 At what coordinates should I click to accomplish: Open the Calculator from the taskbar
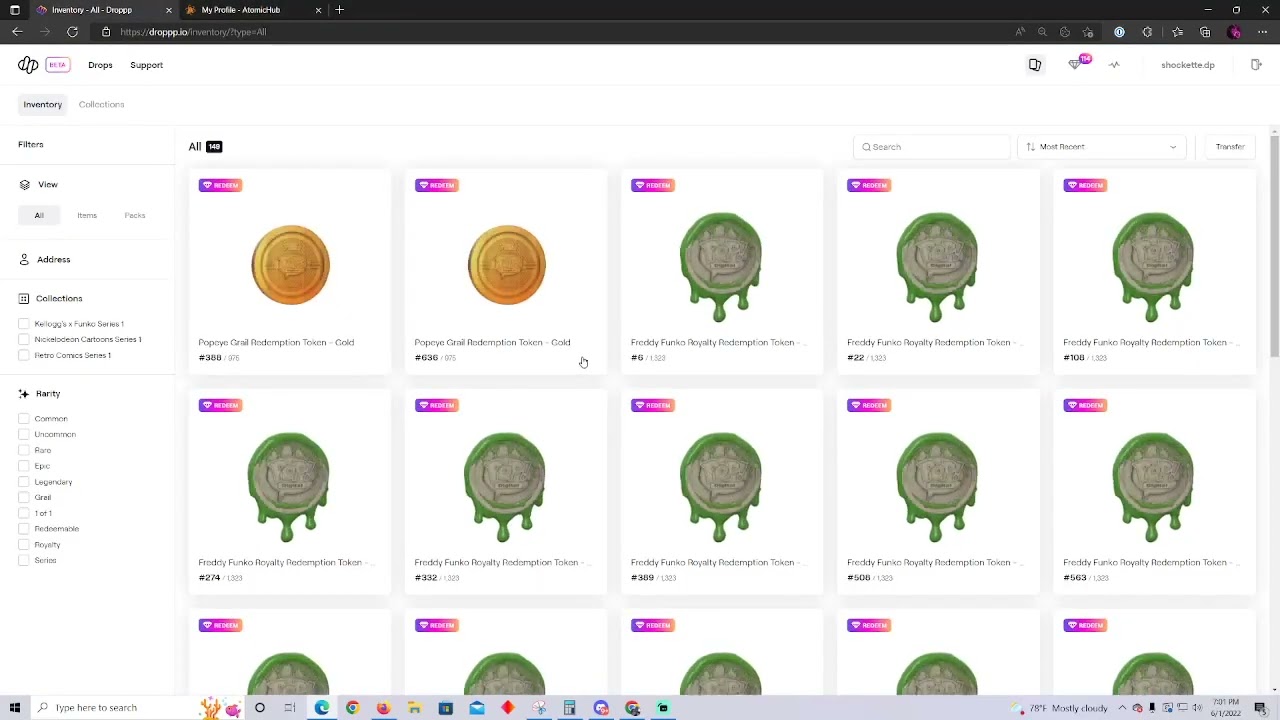pyautogui.click(x=569, y=708)
